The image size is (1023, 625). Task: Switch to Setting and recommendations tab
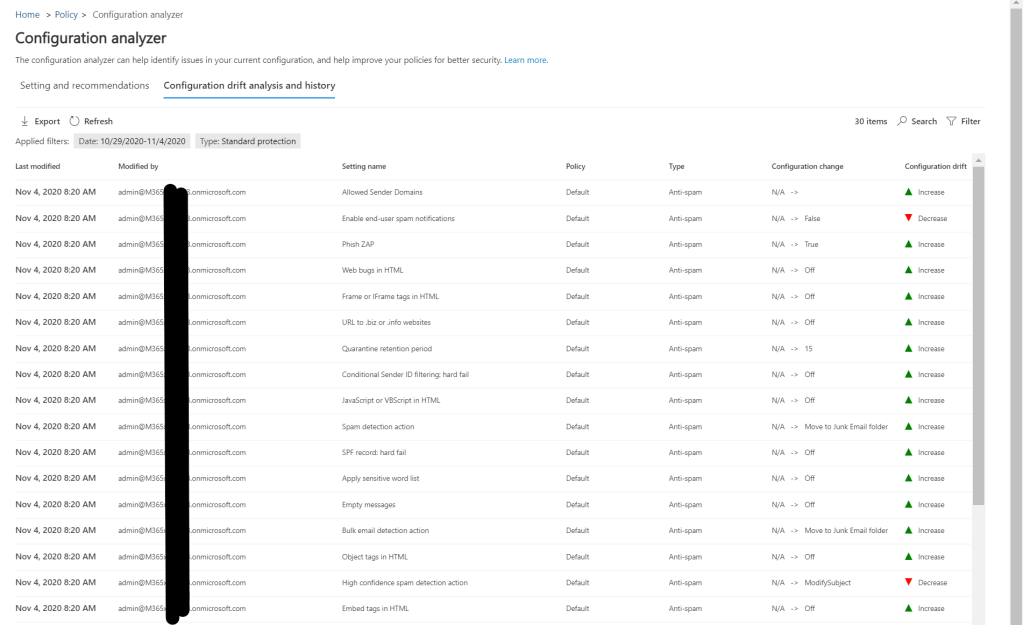pos(84,85)
